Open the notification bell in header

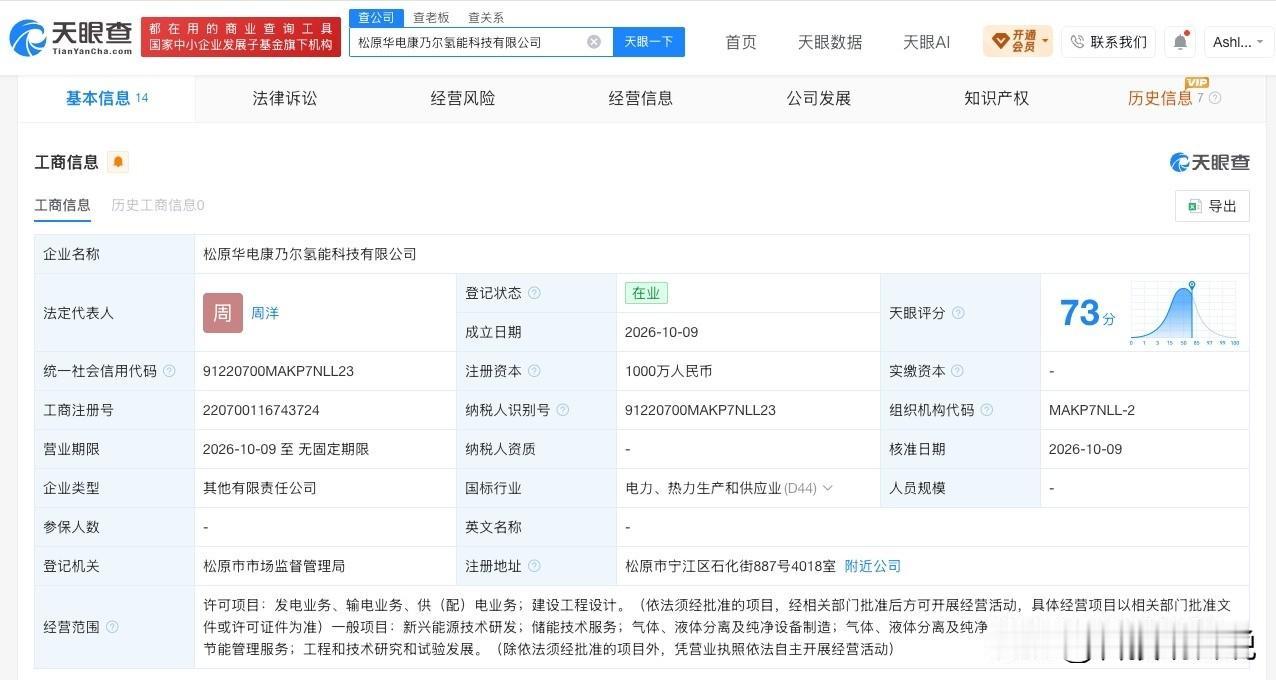[x=1180, y=42]
